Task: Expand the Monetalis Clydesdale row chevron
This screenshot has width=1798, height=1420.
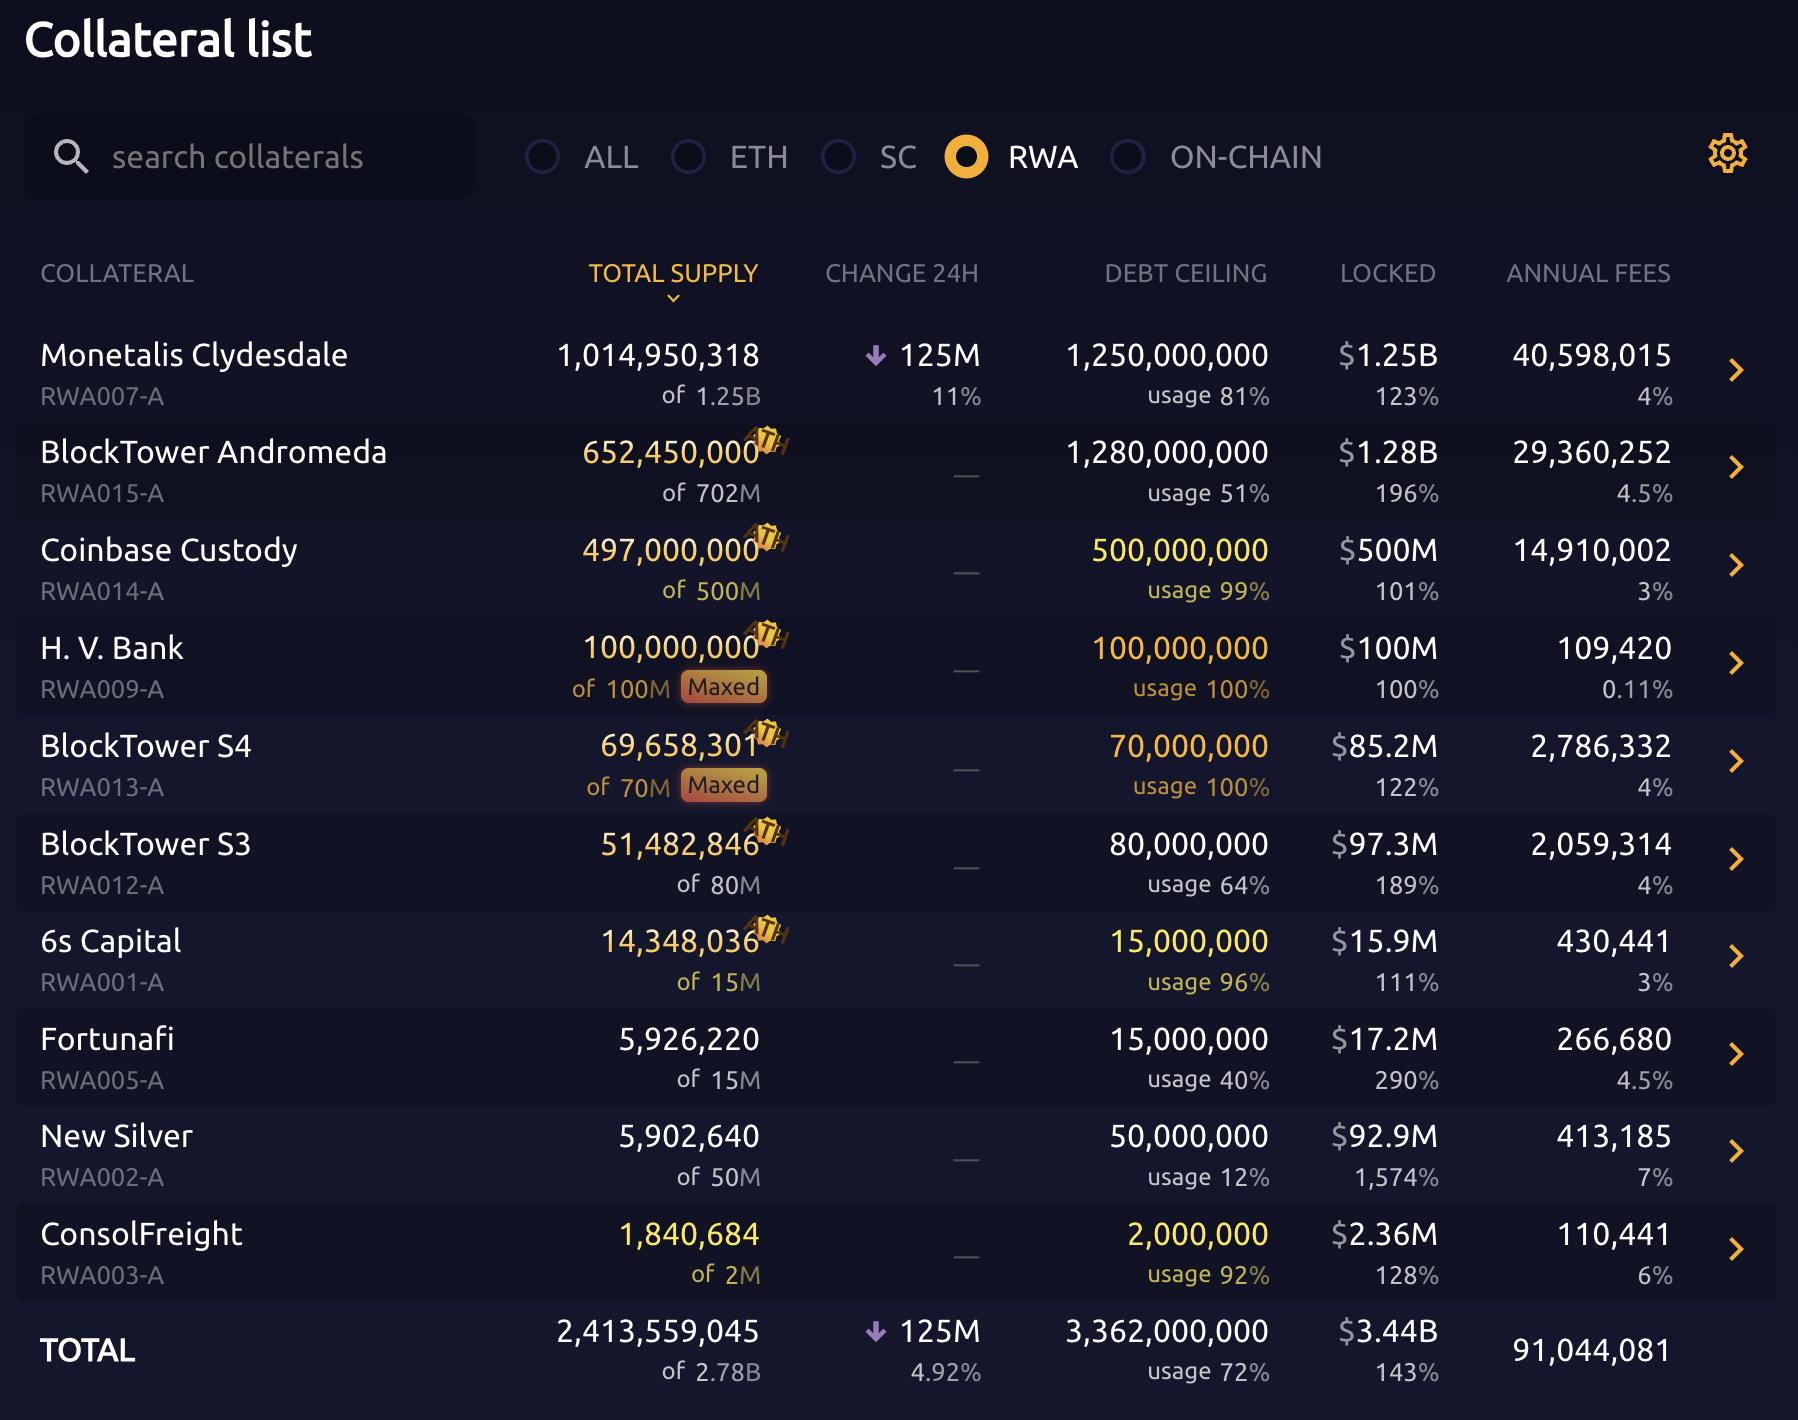Action: pos(1736,370)
